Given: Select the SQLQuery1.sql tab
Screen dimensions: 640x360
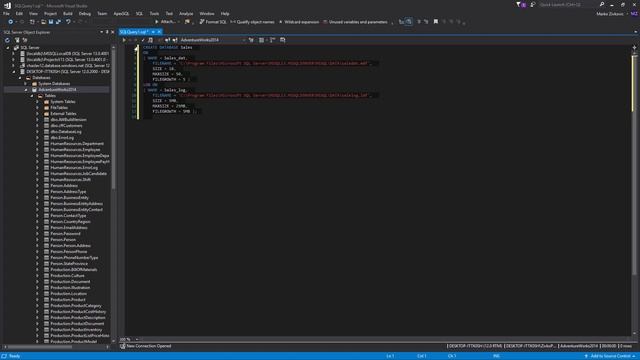Looking at the screenshot, I should 134,32.
